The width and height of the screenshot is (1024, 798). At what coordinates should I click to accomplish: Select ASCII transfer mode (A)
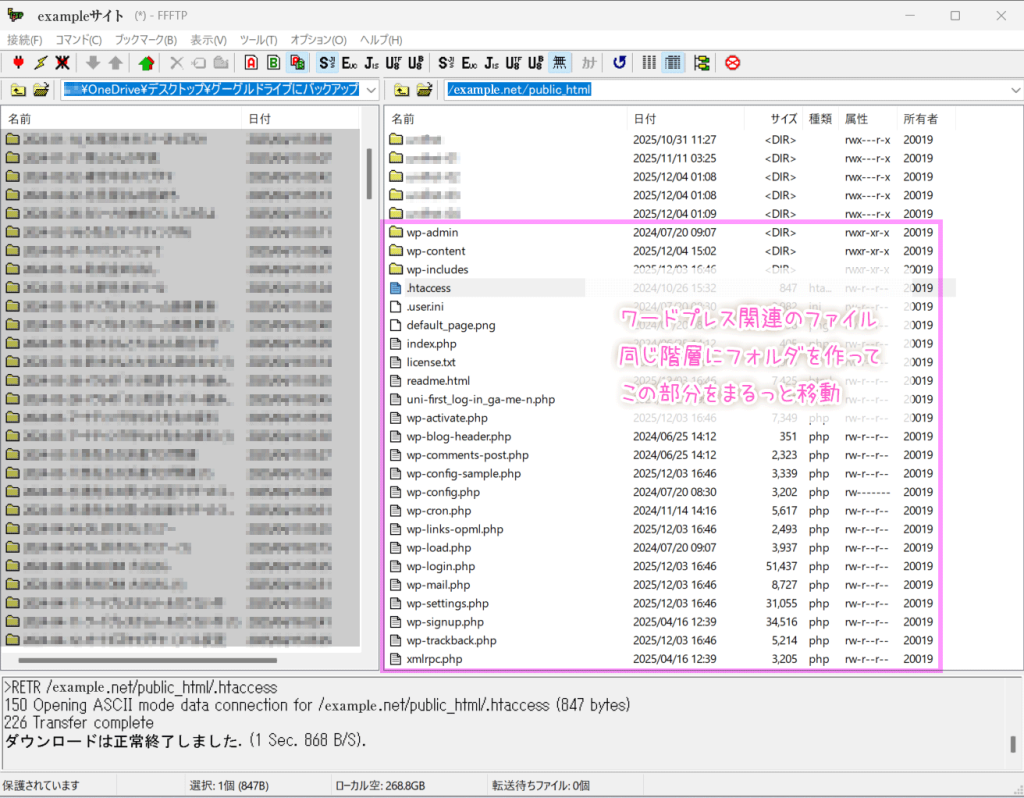tap(251, 63)
